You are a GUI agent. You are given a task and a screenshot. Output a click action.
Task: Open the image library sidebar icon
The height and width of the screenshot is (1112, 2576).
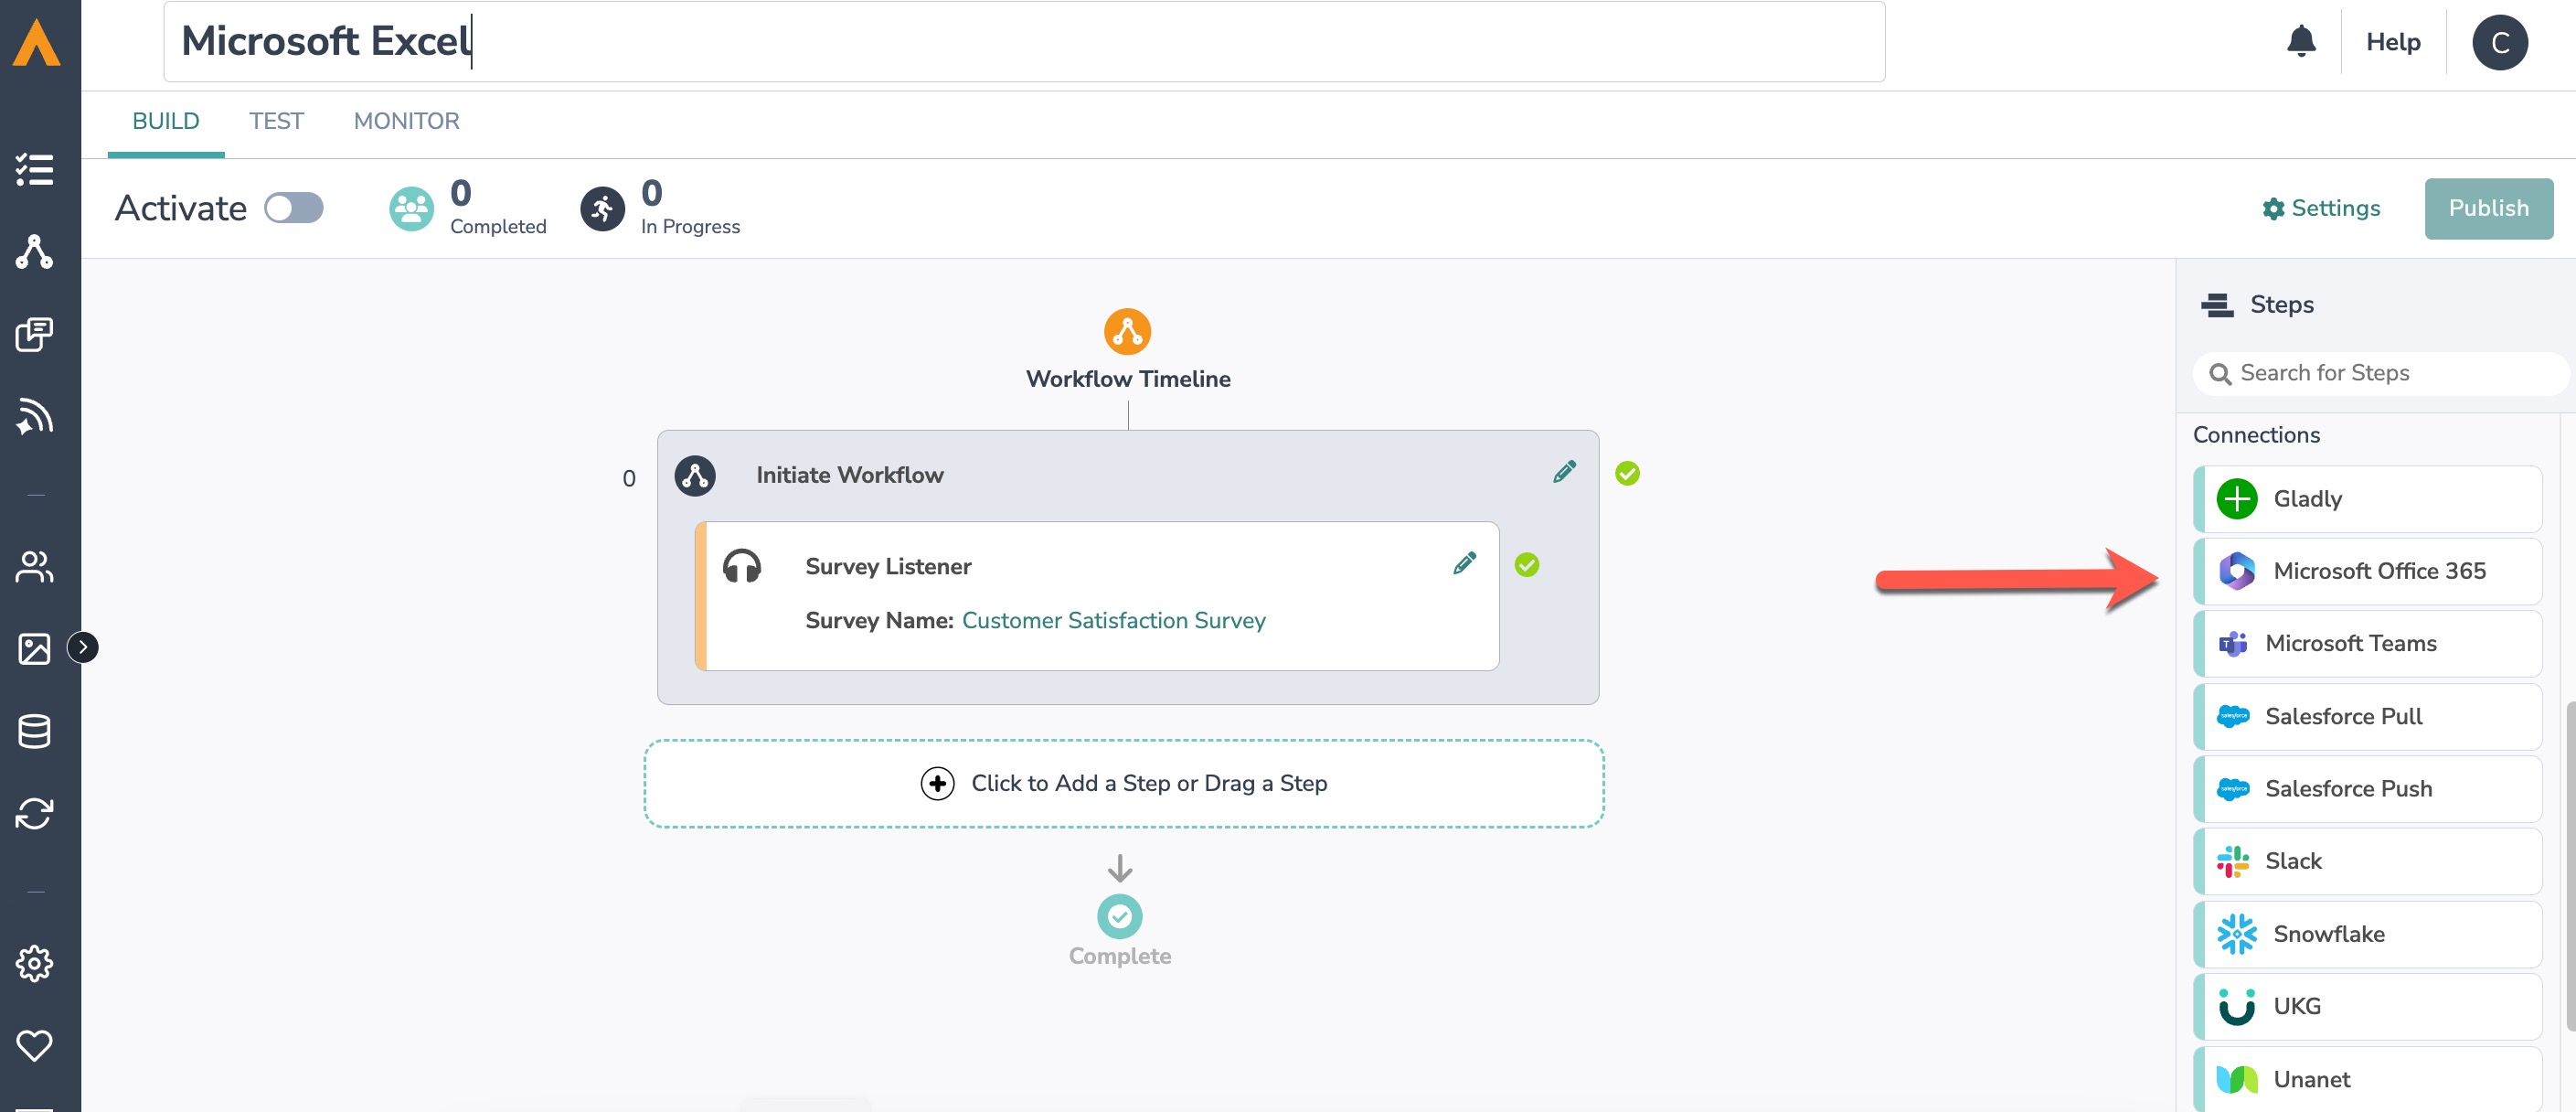click(x=35, y=648)
